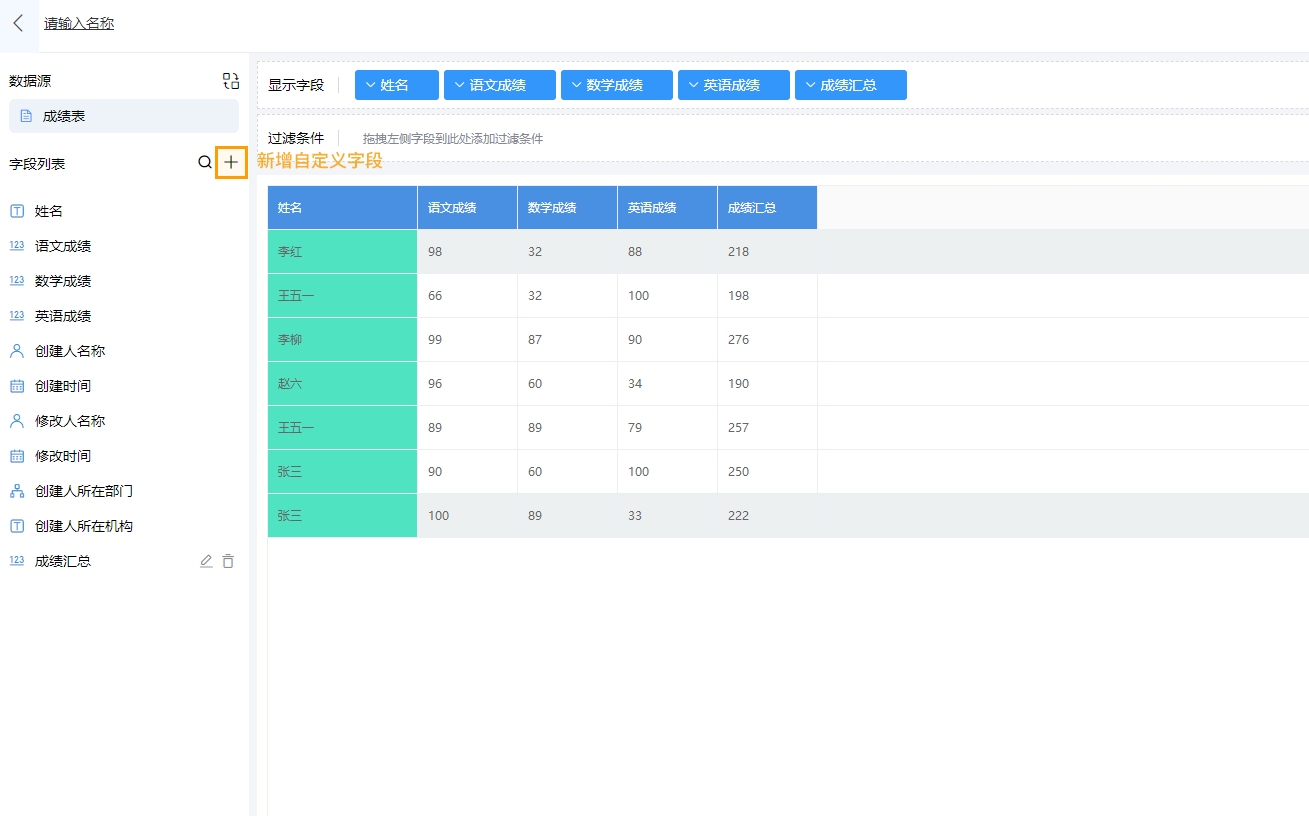Click the 请输入名称 name input field

(x=77, y=23)
